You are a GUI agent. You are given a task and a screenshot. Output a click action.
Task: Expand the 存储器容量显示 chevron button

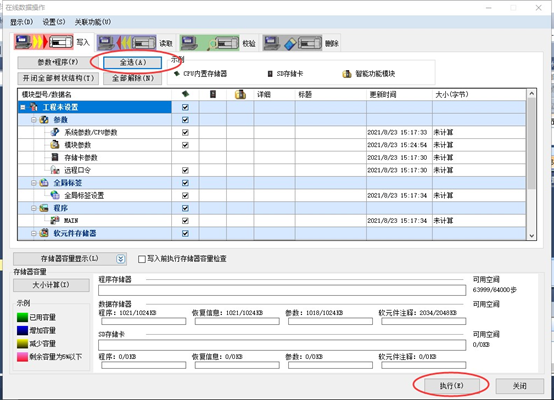(x=120, y=259)
